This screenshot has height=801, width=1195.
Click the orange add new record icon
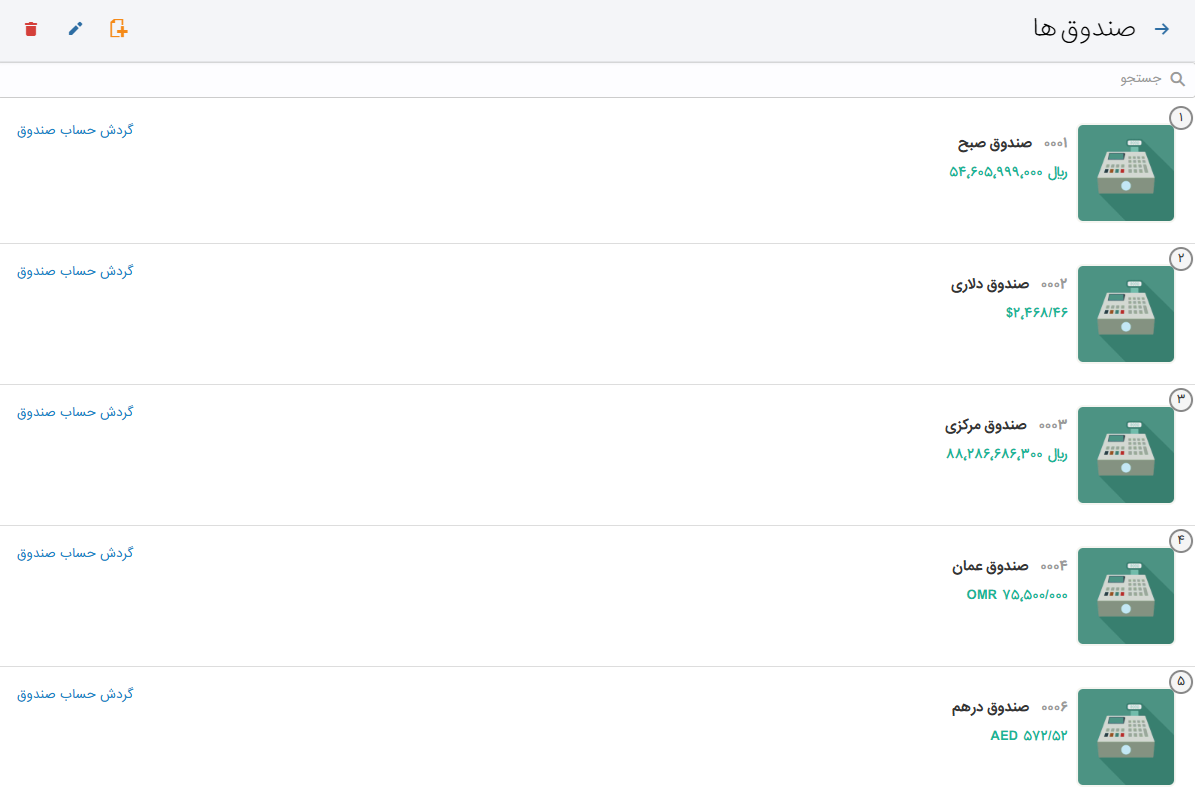(x=118, y=29)
